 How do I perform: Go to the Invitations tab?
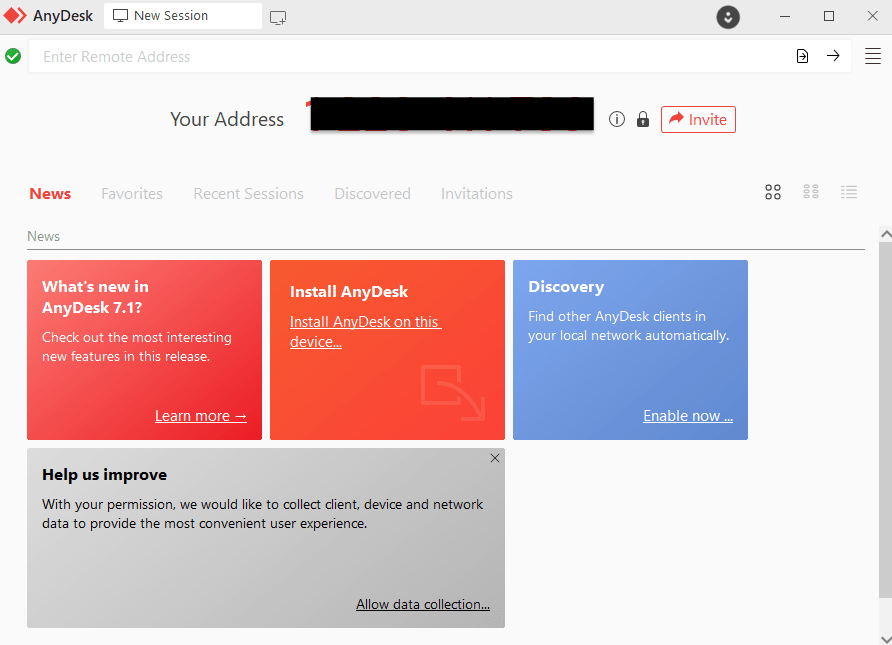[477, 193]
